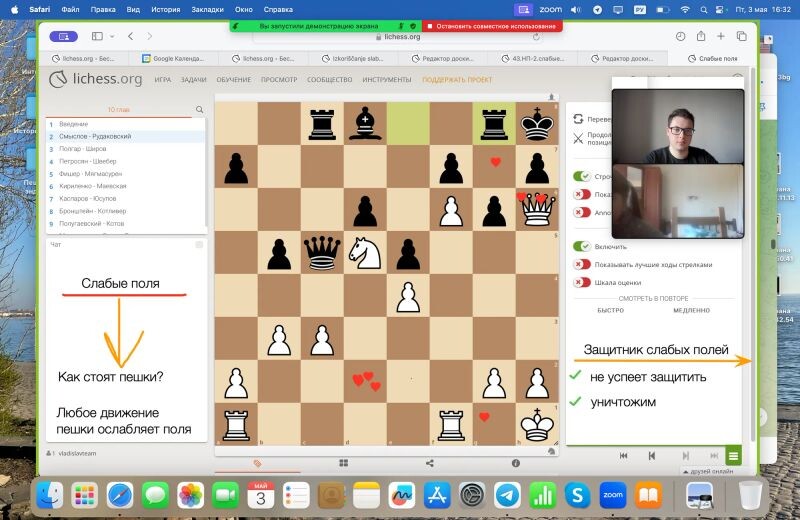Jump to first move with rewind icon
Viewport: 800px width, 520px height.
(x=624, y=456)
